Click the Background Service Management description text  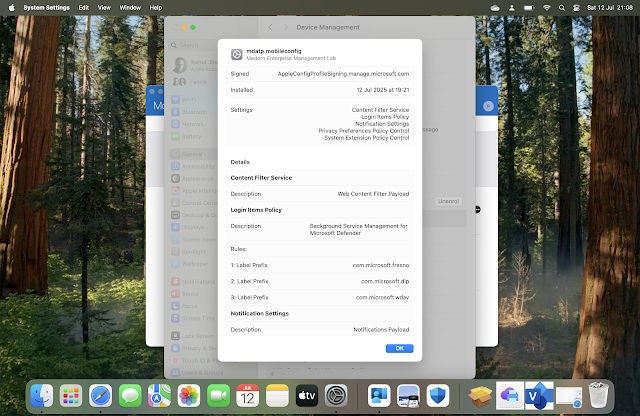(x=359, y=229)
